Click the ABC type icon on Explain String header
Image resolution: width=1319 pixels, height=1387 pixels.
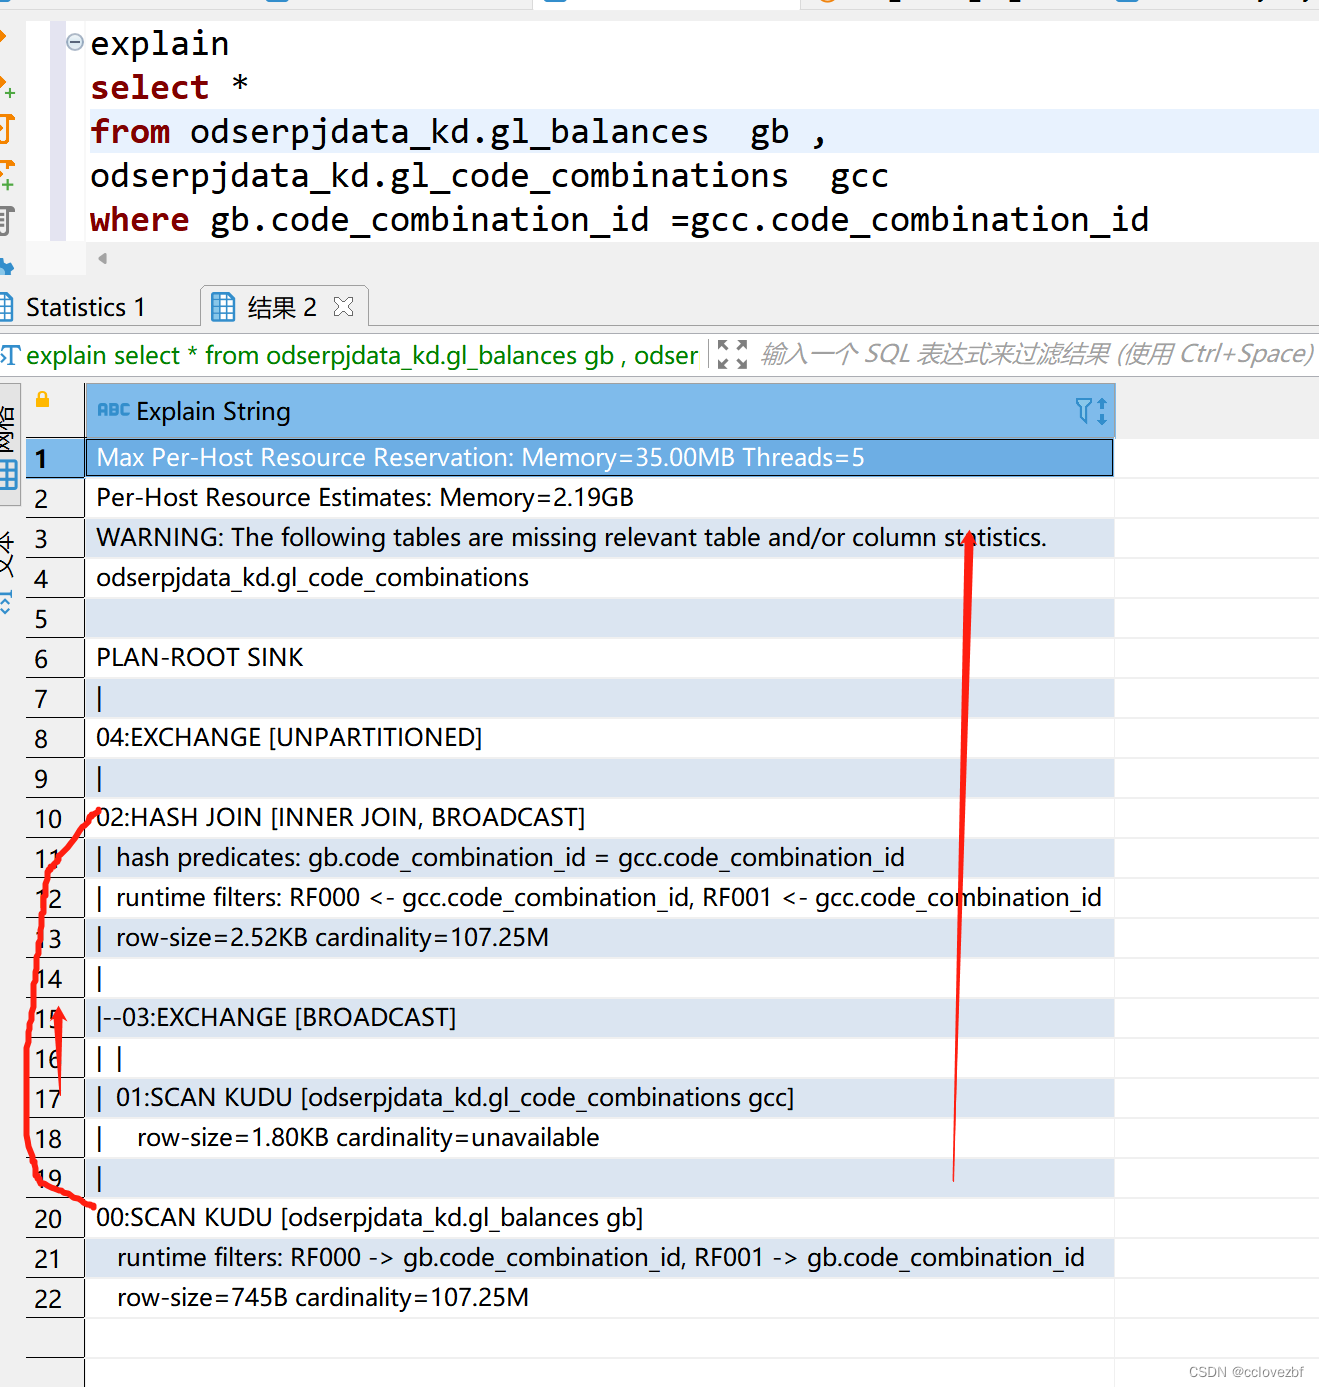(x=113, y=410)
